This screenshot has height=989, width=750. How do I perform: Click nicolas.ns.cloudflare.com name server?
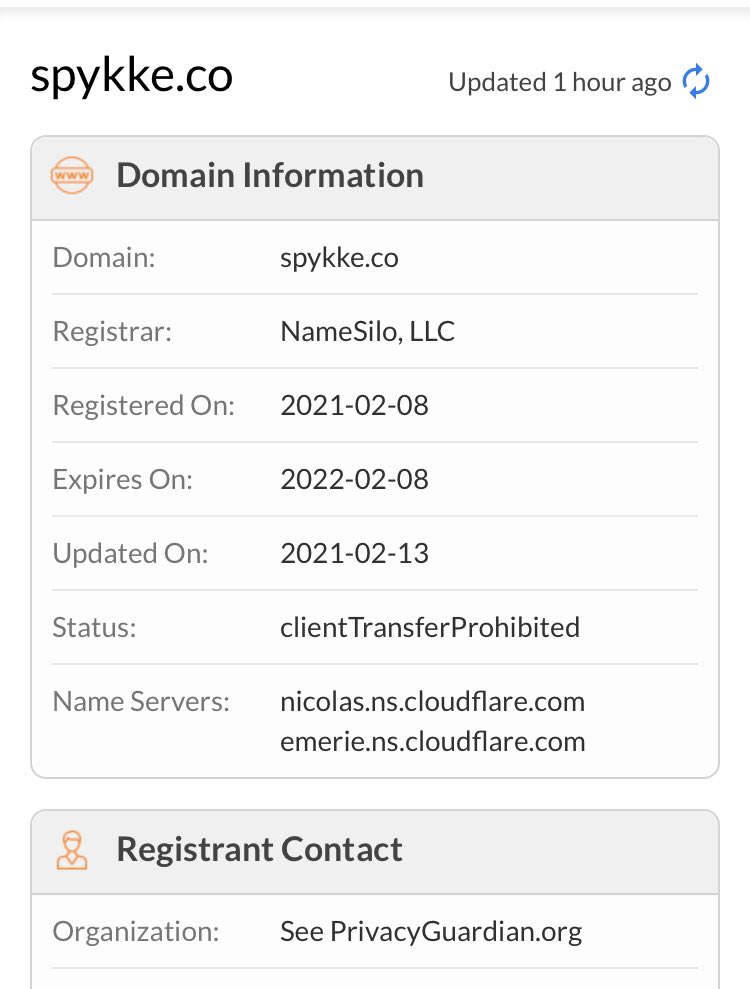point(433,702)
